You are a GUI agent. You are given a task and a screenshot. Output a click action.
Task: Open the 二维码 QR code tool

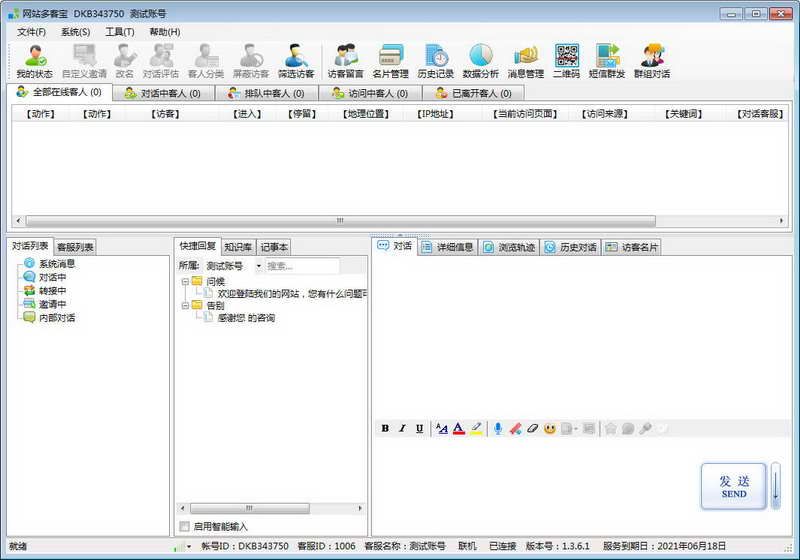(566, 61)
